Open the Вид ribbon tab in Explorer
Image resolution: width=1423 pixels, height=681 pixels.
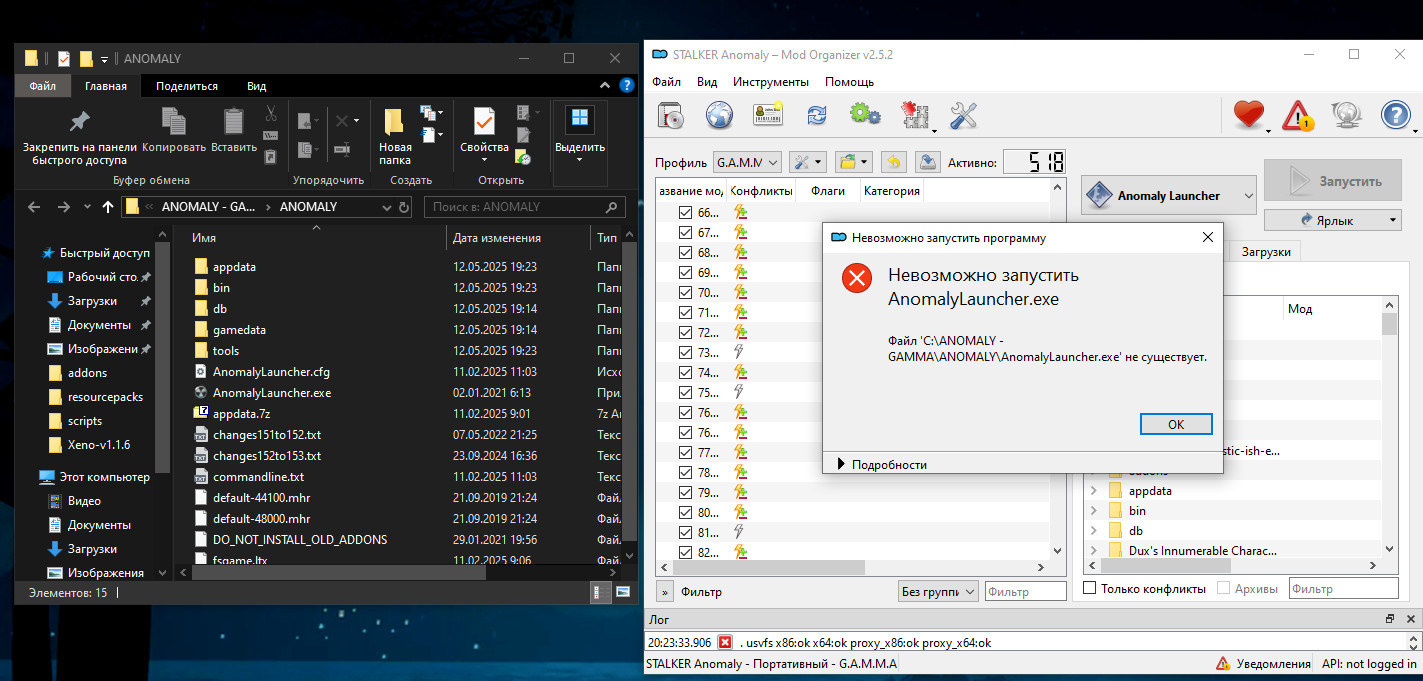tap(256, 87)
